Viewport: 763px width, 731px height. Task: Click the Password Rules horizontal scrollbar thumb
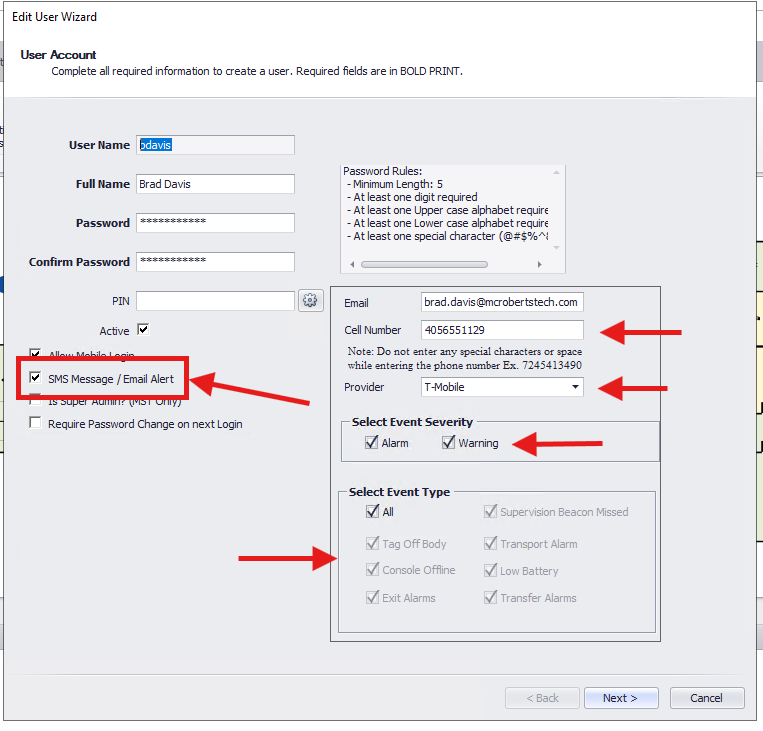coord(424,265)
